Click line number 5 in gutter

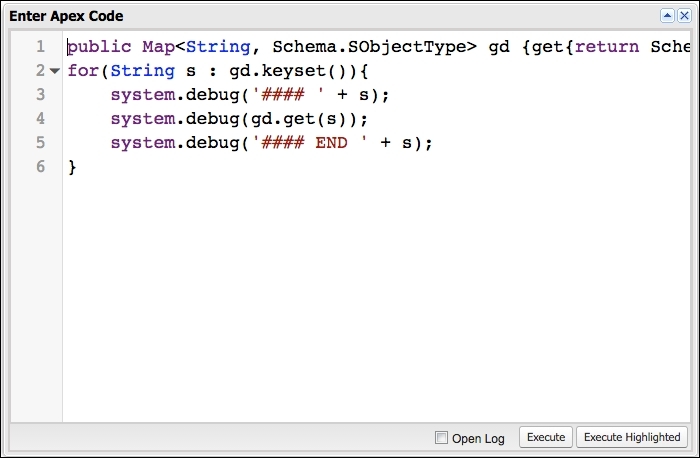coord(40,143)
